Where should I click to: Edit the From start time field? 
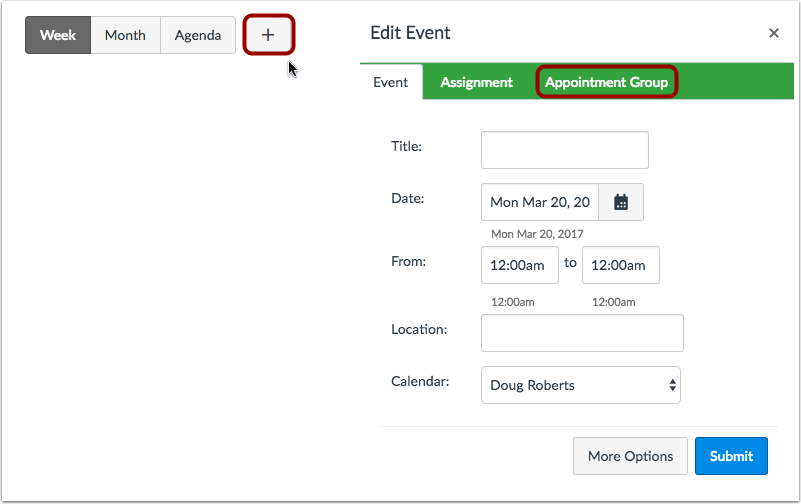point(517,265)
